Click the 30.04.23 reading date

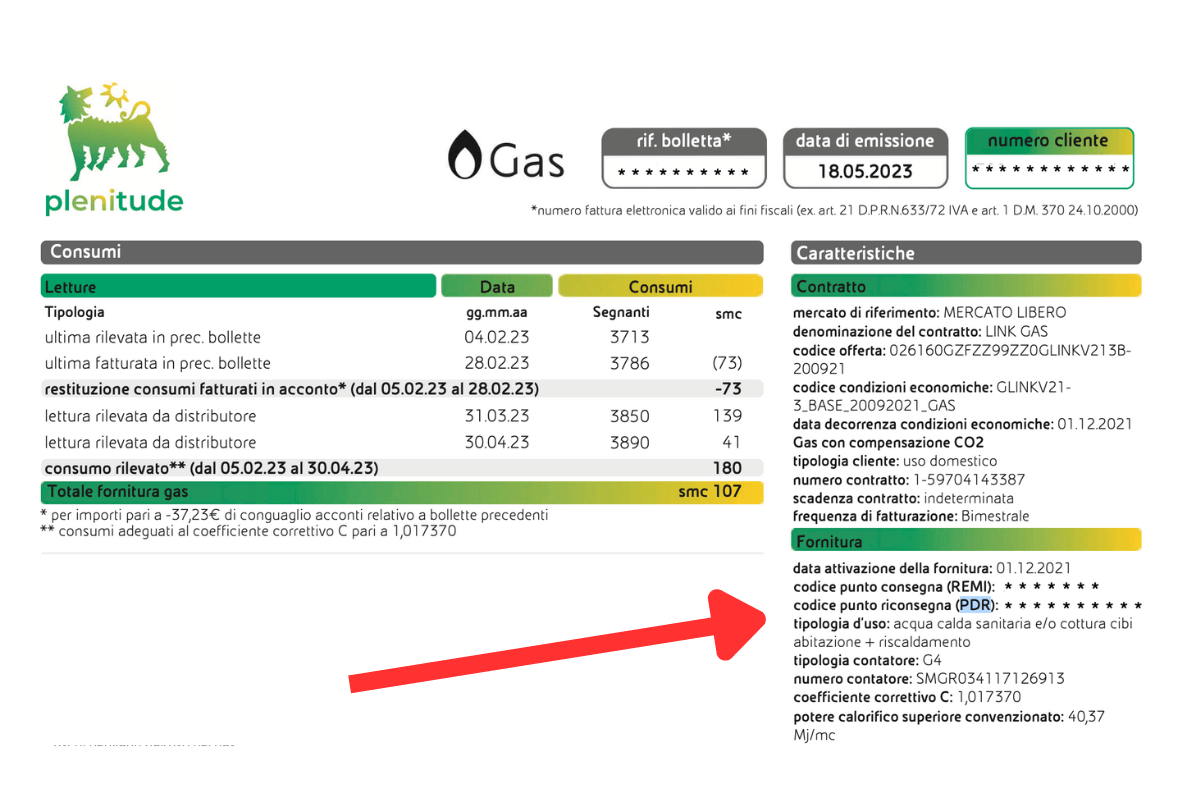tap(497, 442)
